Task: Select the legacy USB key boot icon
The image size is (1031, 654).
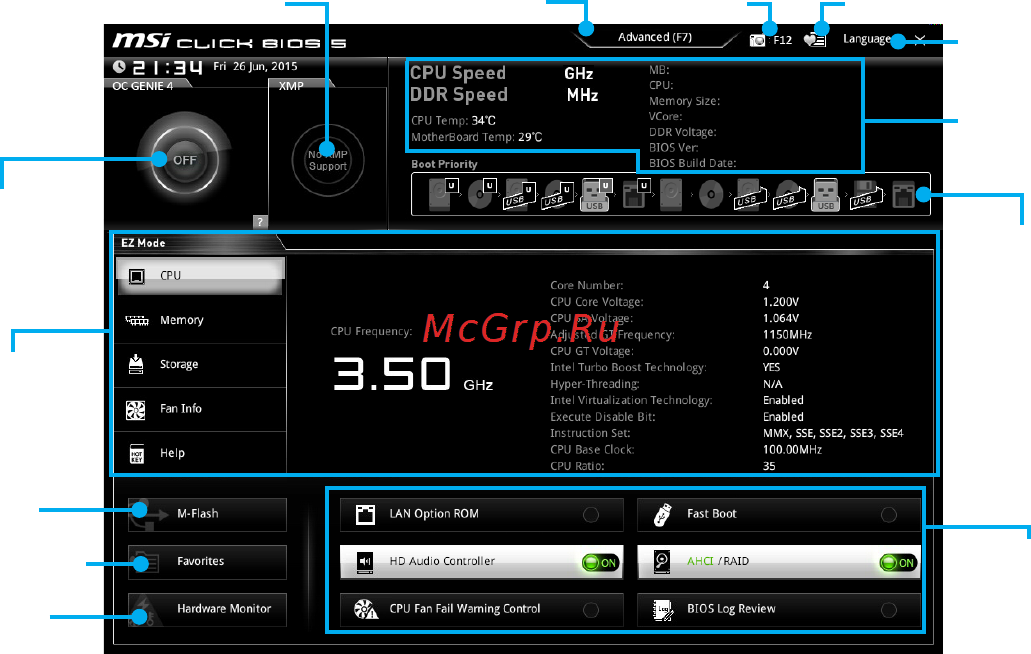Action: click(x=826, y=195)
